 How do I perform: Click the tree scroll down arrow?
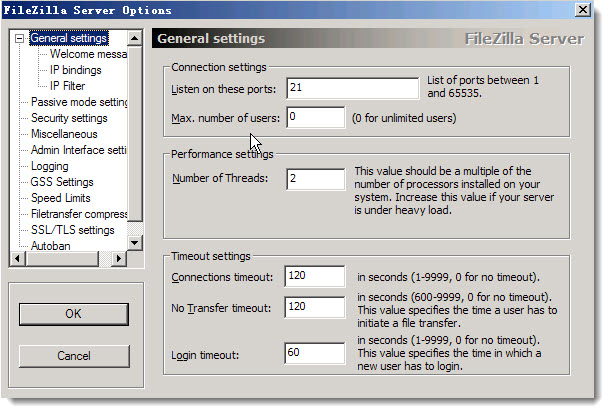click(x=134, y=243)
